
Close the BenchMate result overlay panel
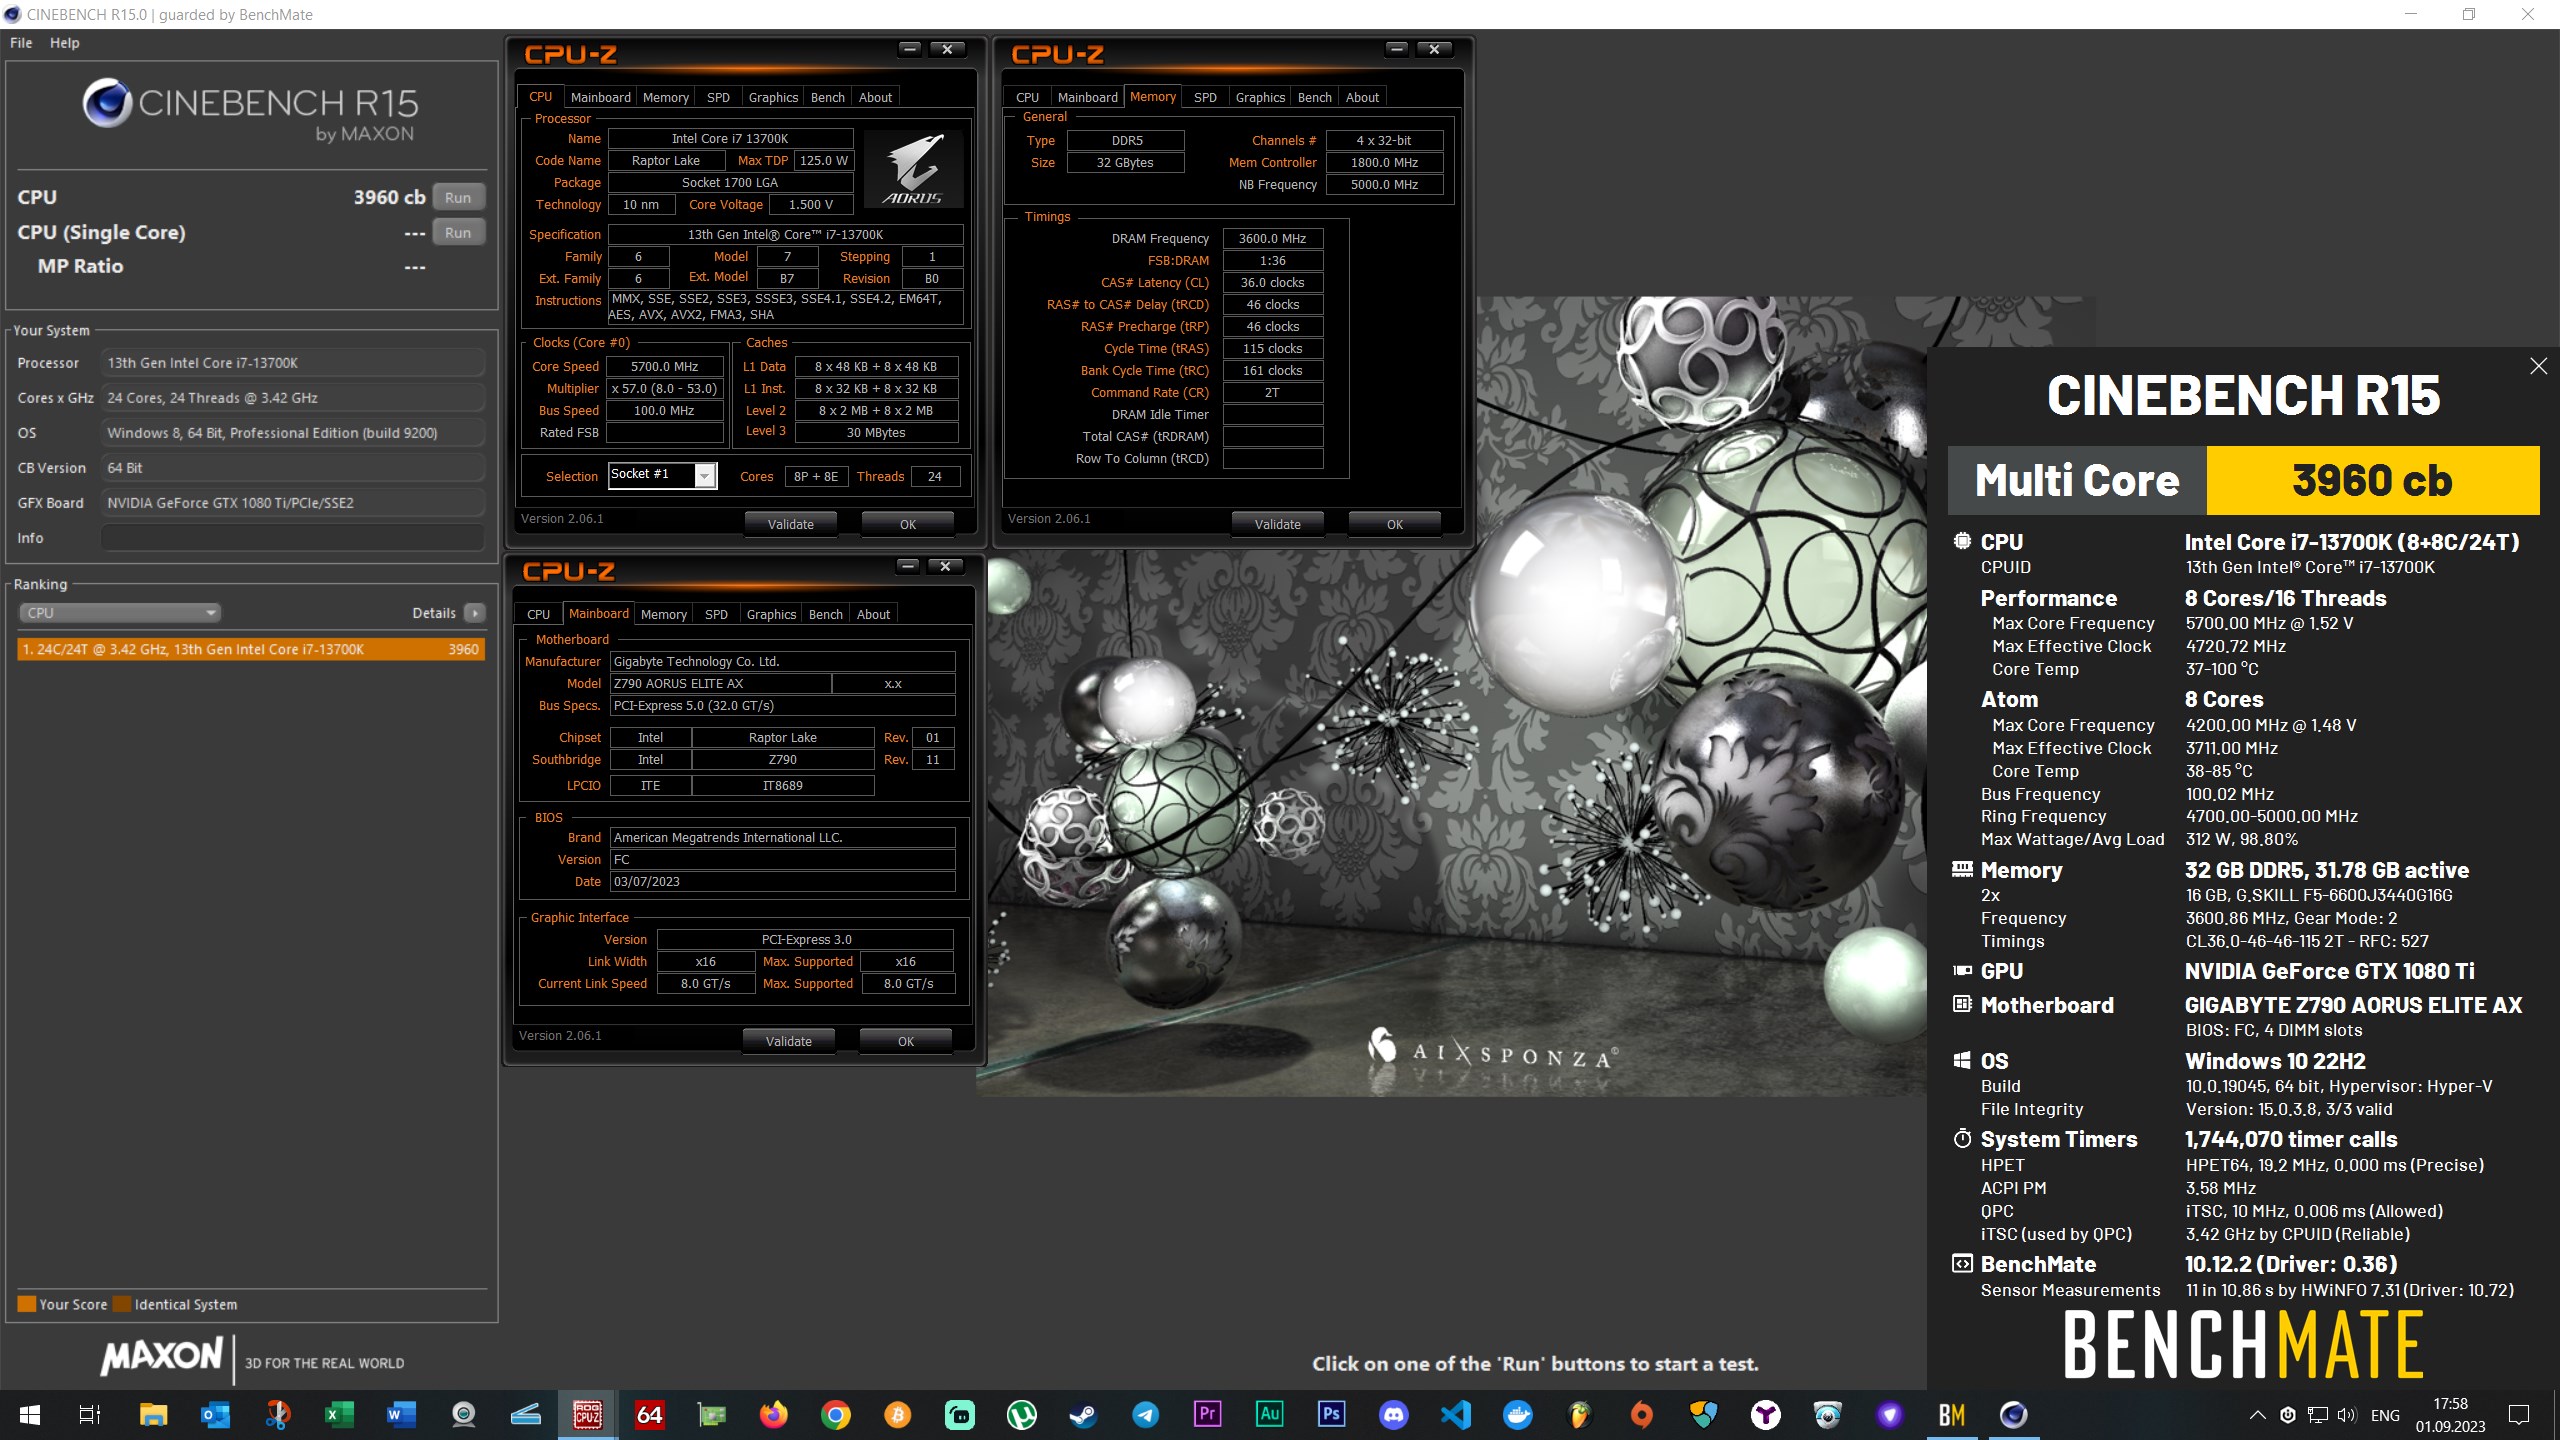[x=2538, y=366]
